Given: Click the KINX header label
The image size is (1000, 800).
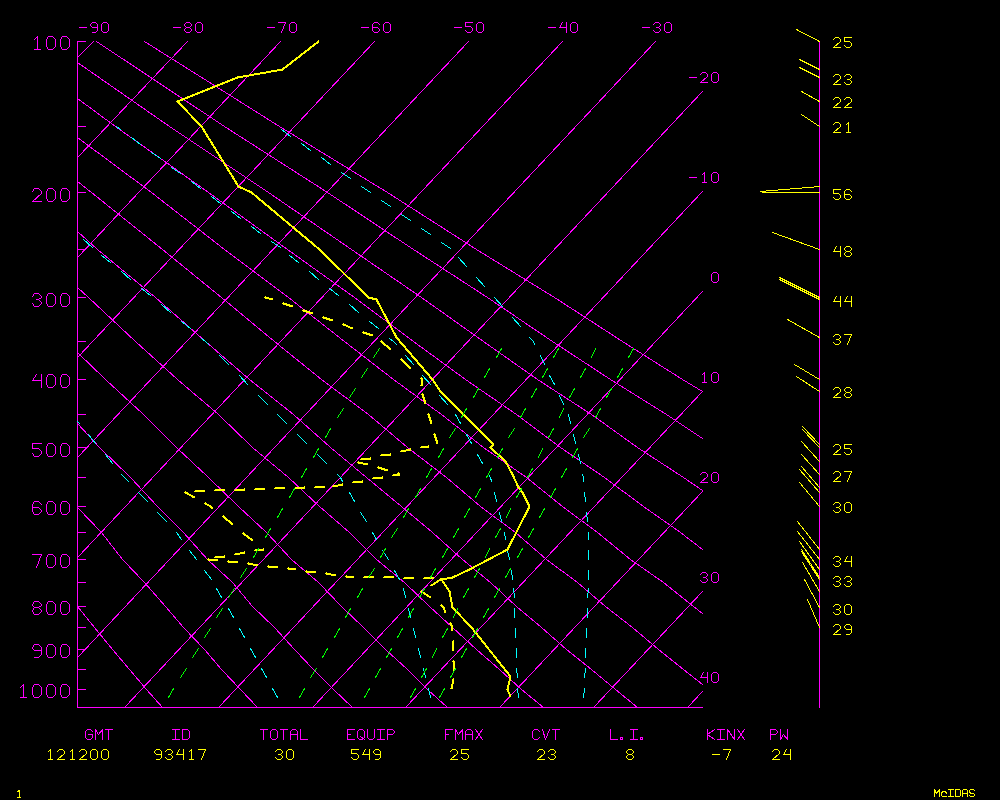Looking at the screenshot, I should [x=726, y=735].
